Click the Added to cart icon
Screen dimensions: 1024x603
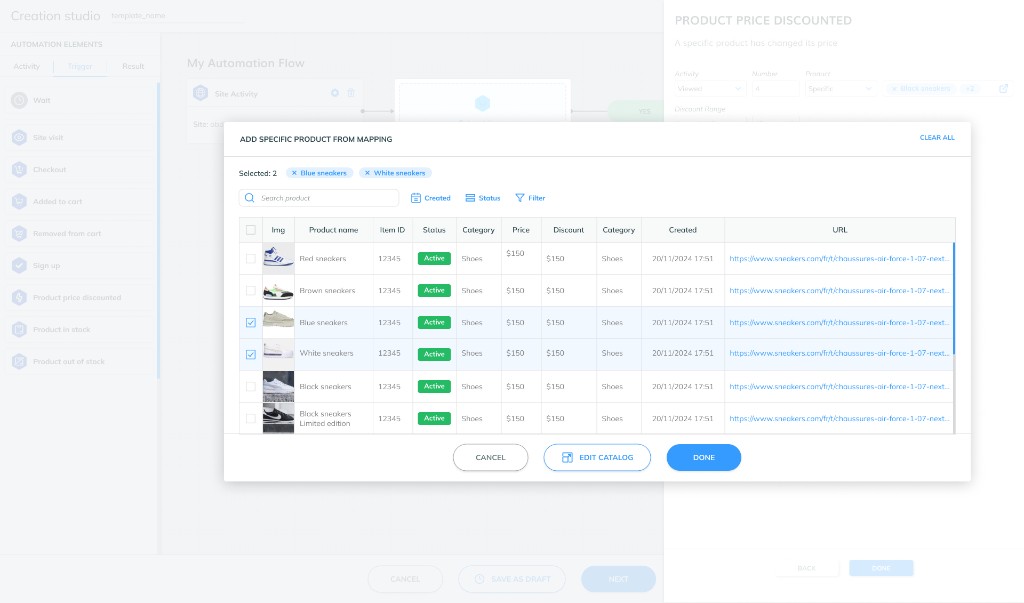point(20,201)
